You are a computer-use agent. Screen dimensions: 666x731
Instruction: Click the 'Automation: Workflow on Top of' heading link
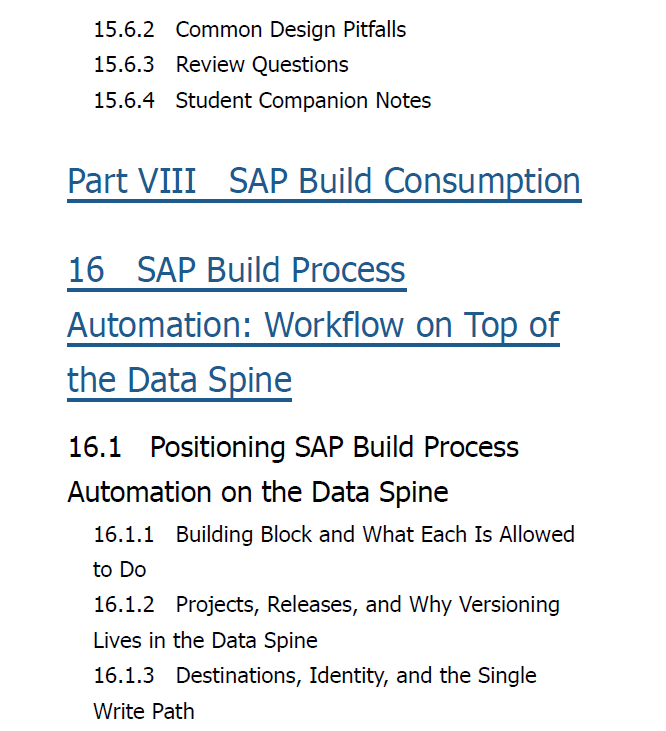click(313, 325)
